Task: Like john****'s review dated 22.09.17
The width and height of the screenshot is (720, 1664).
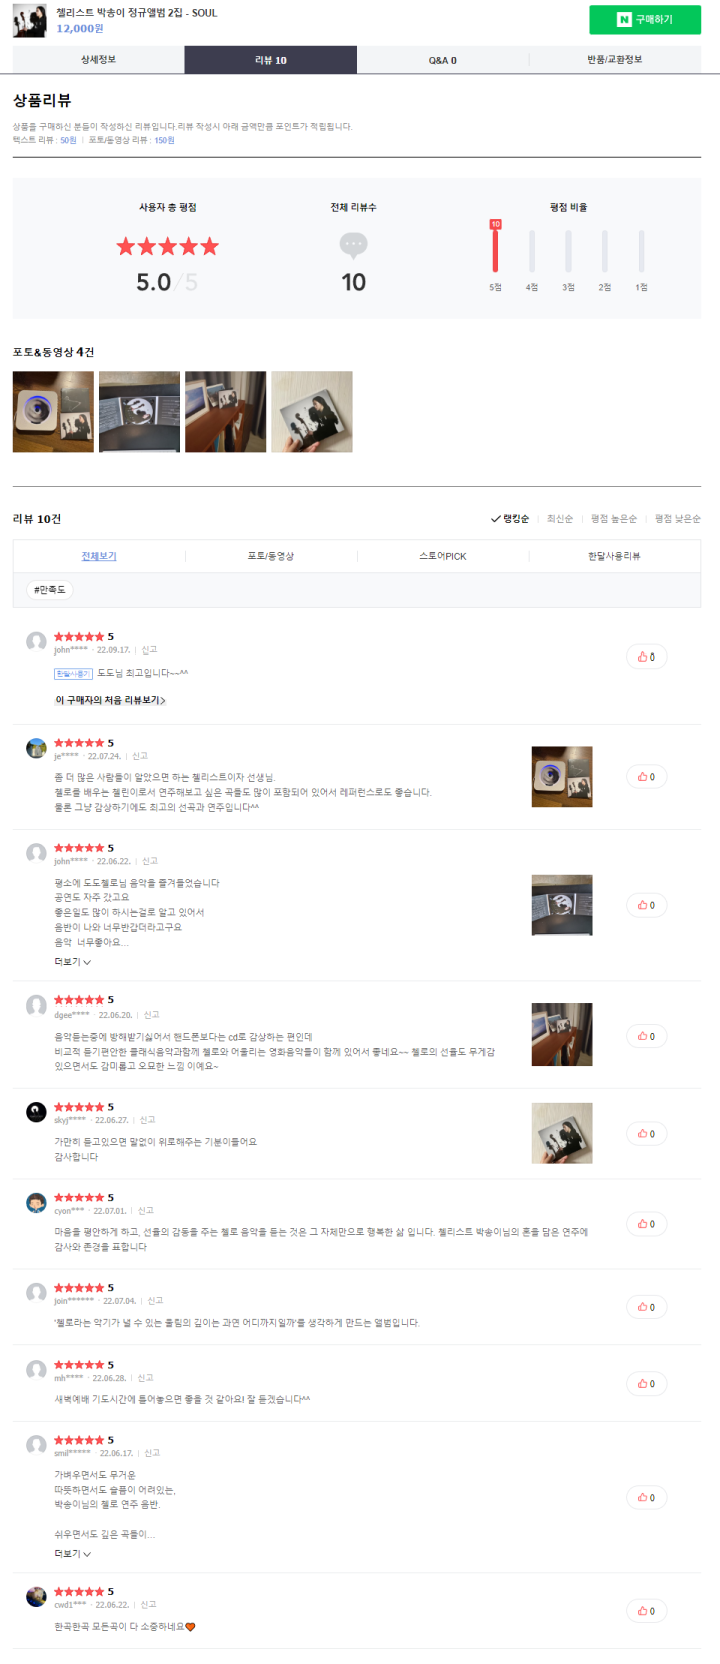Action: (646, 657)
